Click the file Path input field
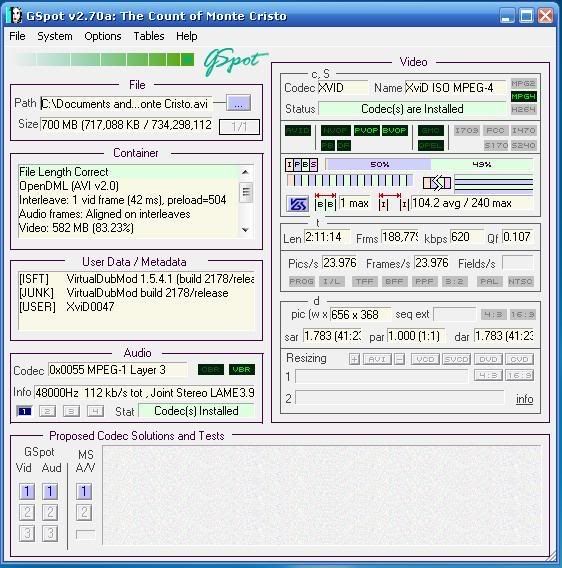The image size is (562, 568). coord(126,104)
